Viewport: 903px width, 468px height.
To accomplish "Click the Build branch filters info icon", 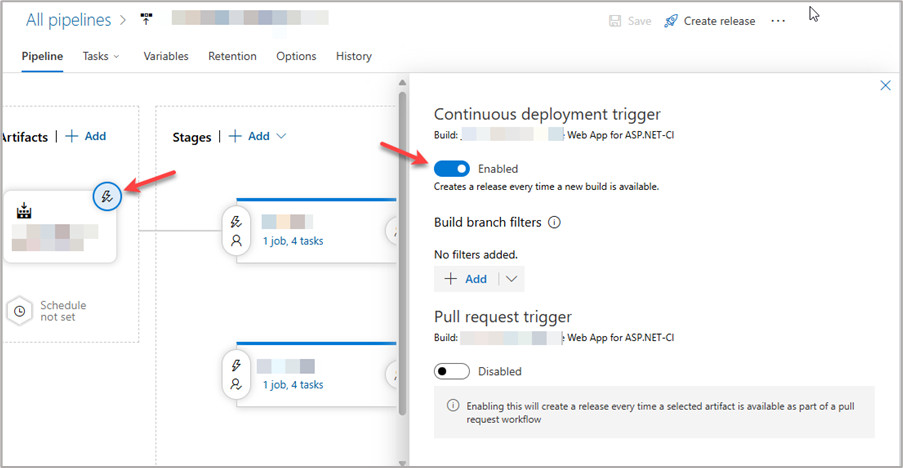I will click(554, 223).
